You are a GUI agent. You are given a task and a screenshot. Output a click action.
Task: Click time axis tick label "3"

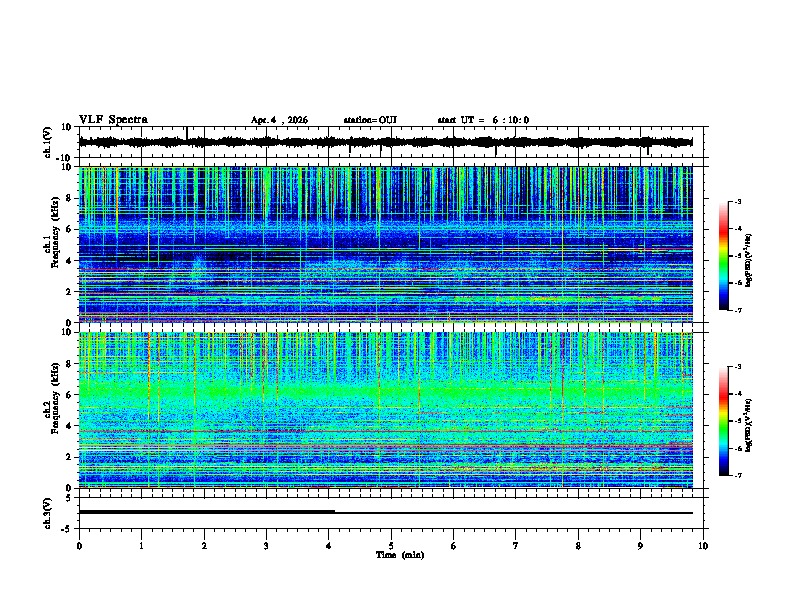click(266, 546)
